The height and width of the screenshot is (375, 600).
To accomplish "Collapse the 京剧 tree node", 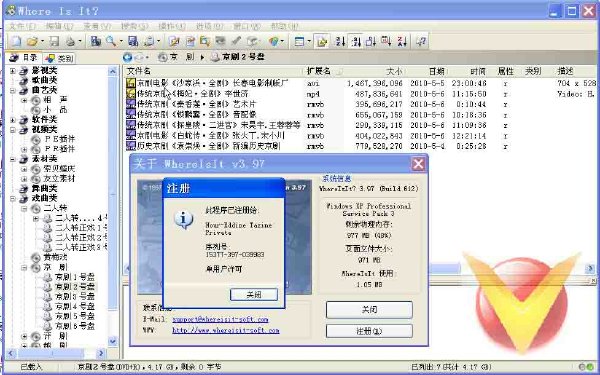I will (x=24, y=267).
